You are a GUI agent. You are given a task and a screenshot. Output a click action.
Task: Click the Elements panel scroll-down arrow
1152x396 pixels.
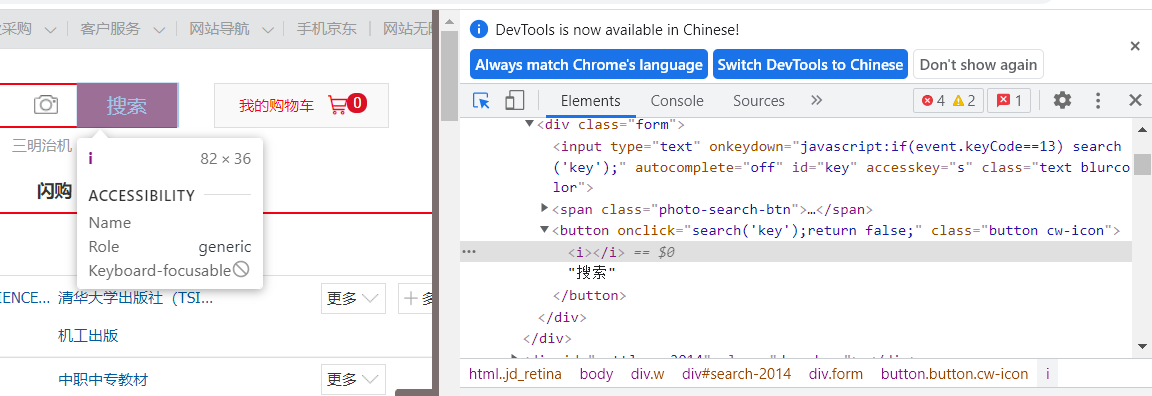coord(1142,346)
